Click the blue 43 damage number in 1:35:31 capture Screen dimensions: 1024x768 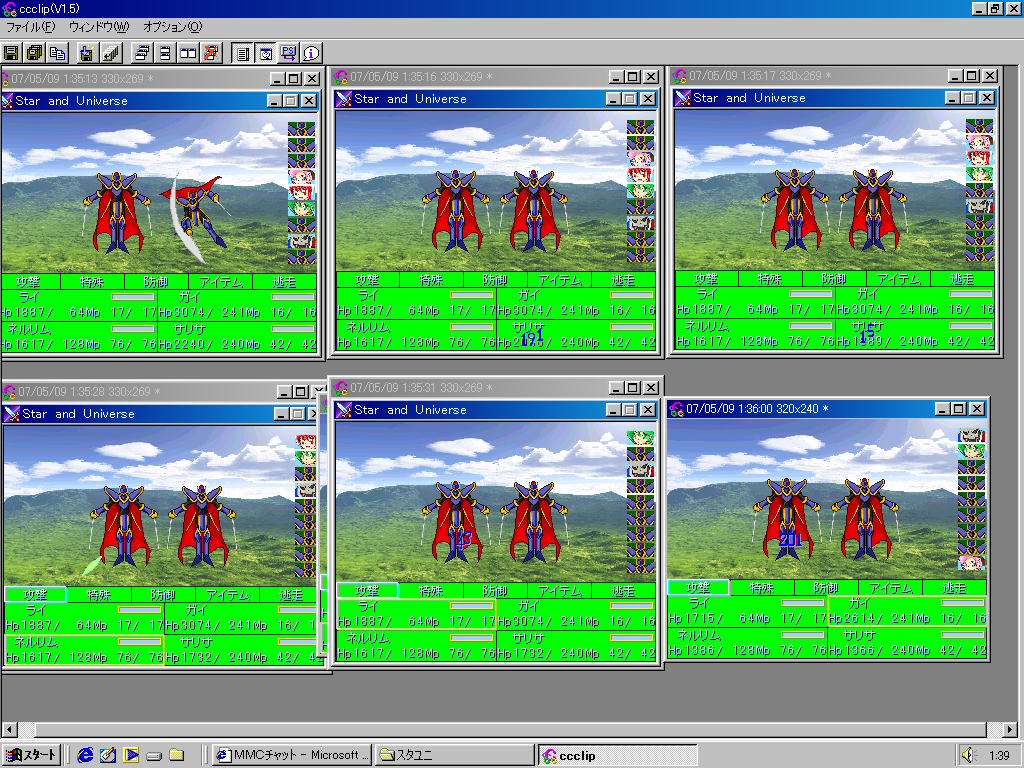(x=463, y=539)
